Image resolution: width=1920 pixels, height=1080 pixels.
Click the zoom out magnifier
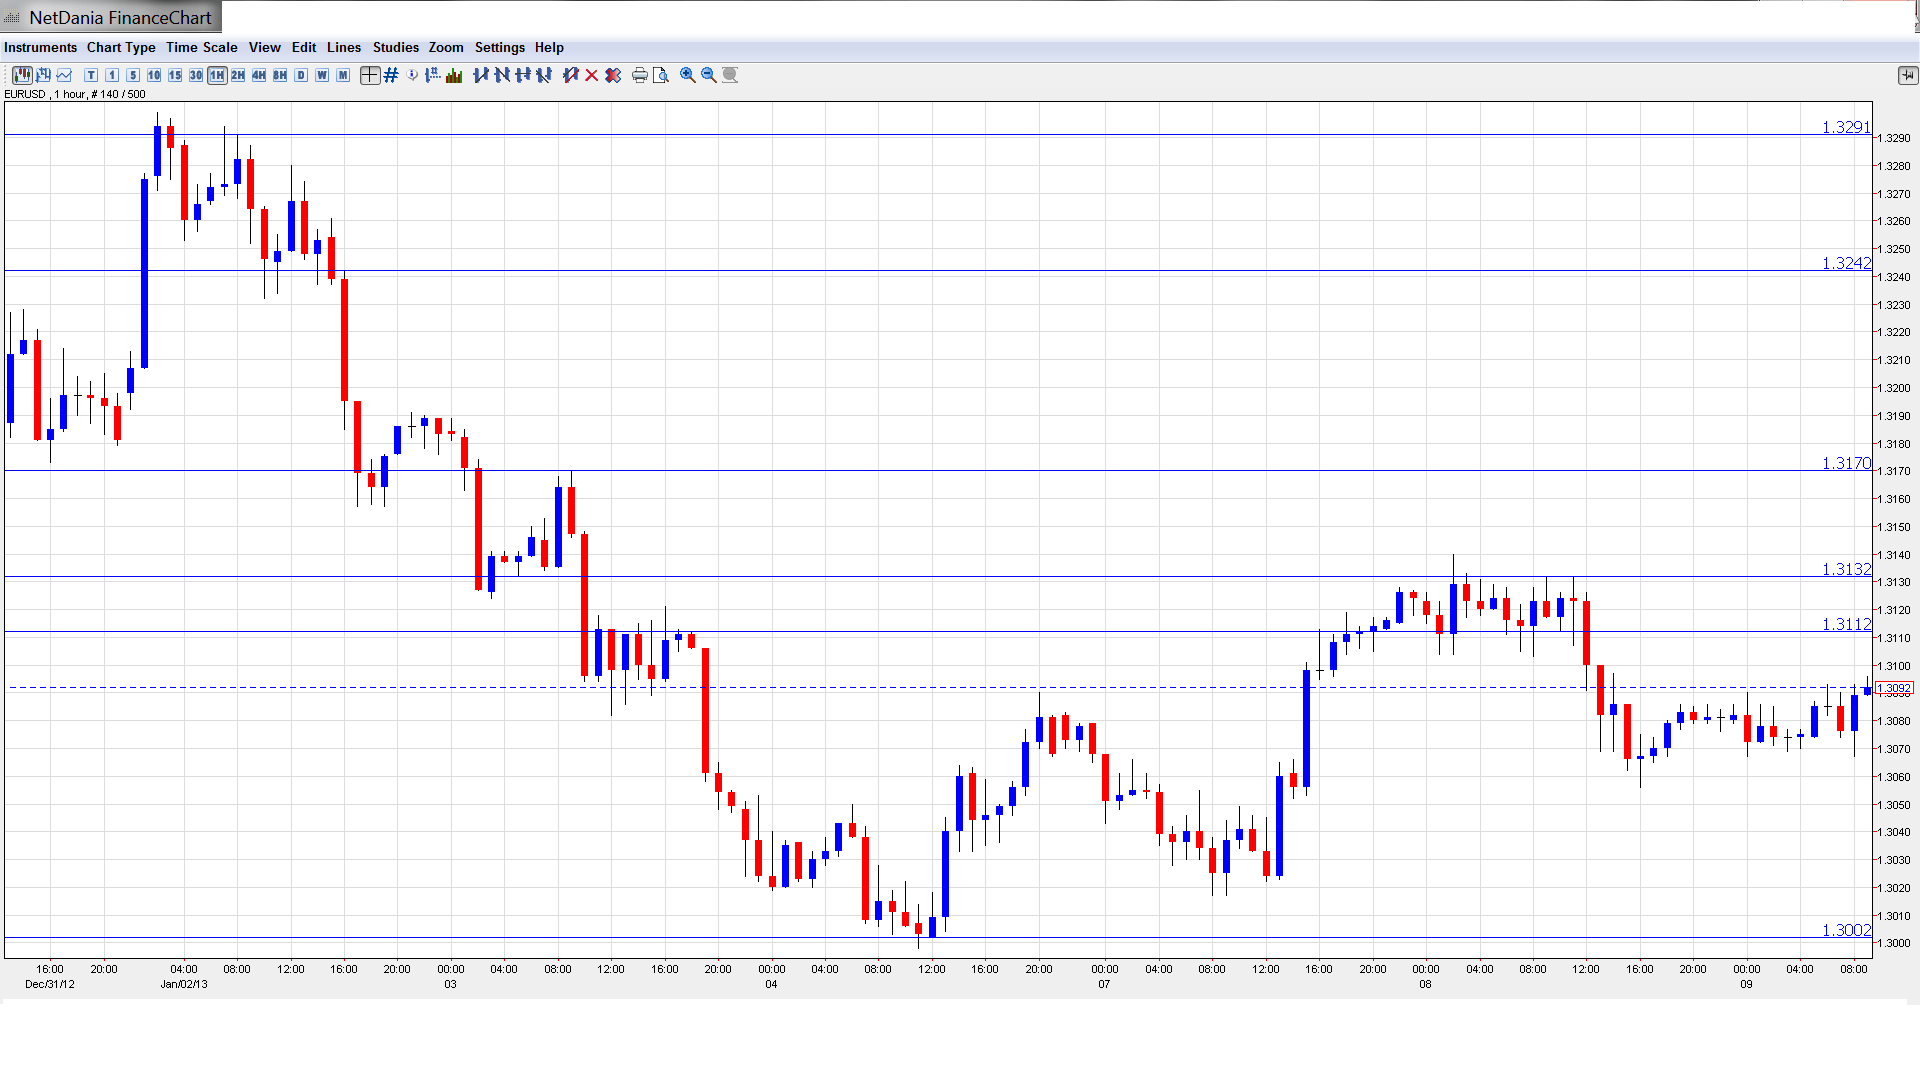coord(709,75)
